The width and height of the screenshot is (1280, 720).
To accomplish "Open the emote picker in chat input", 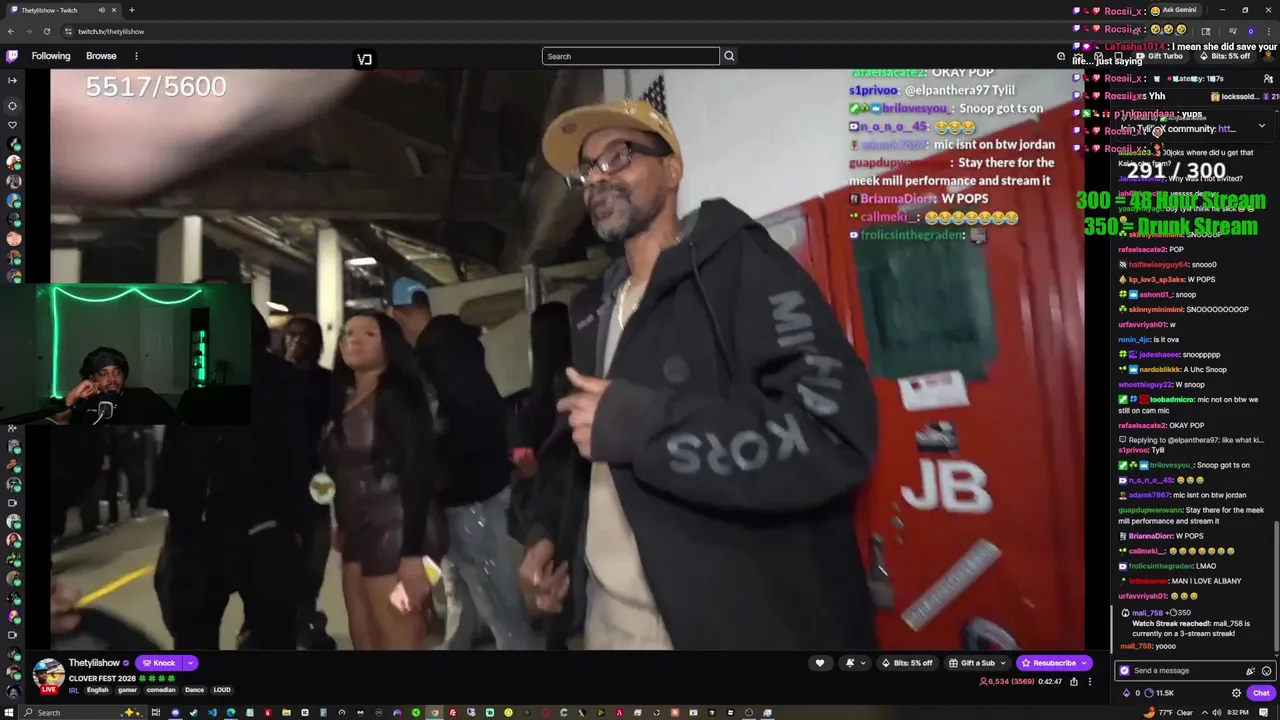I will tap(1266, 671).
